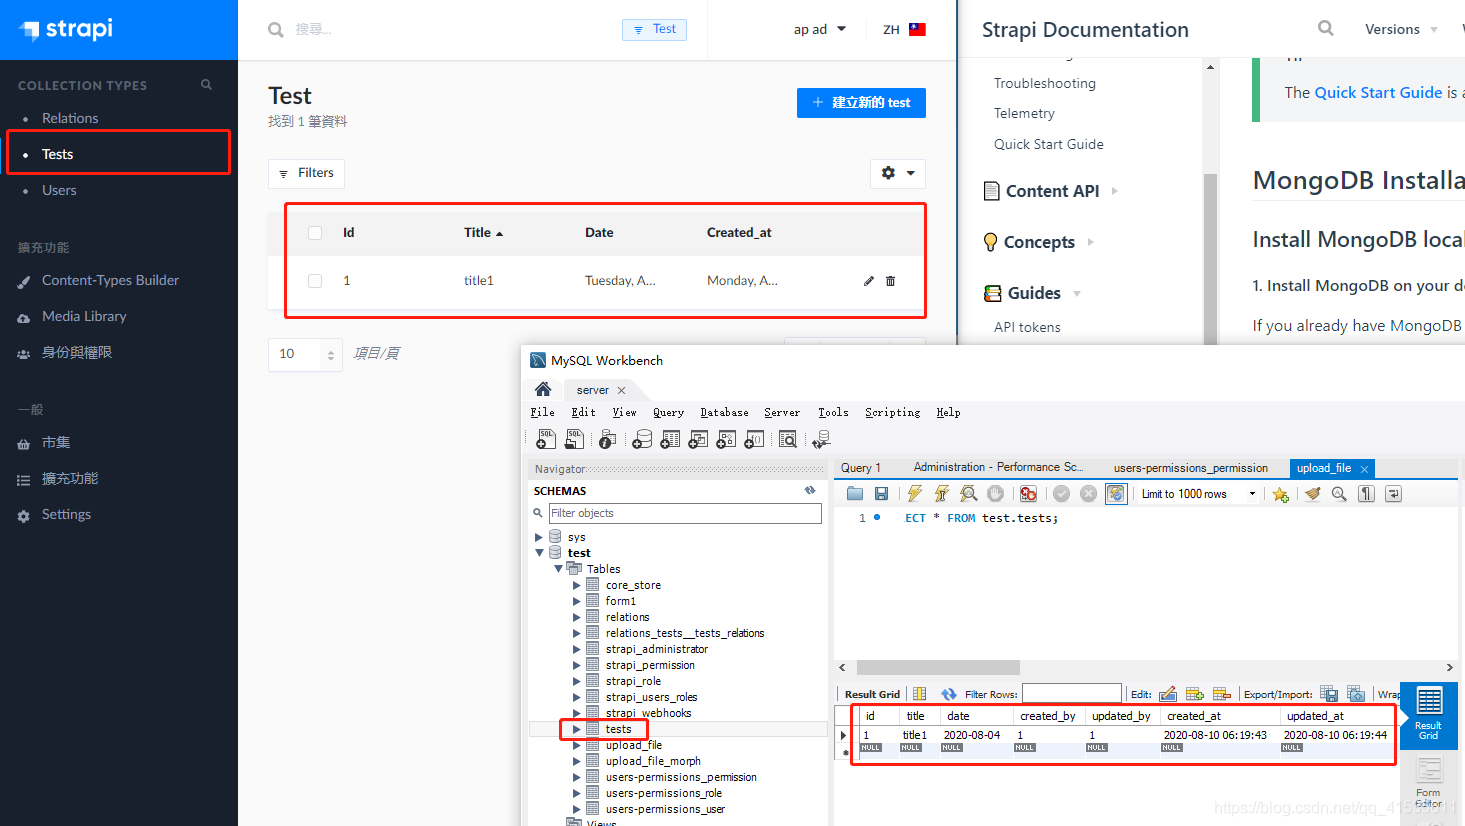
Task: Refresh schemas list in Navigator
Action: pyautogui.click(x=810, y=490)
